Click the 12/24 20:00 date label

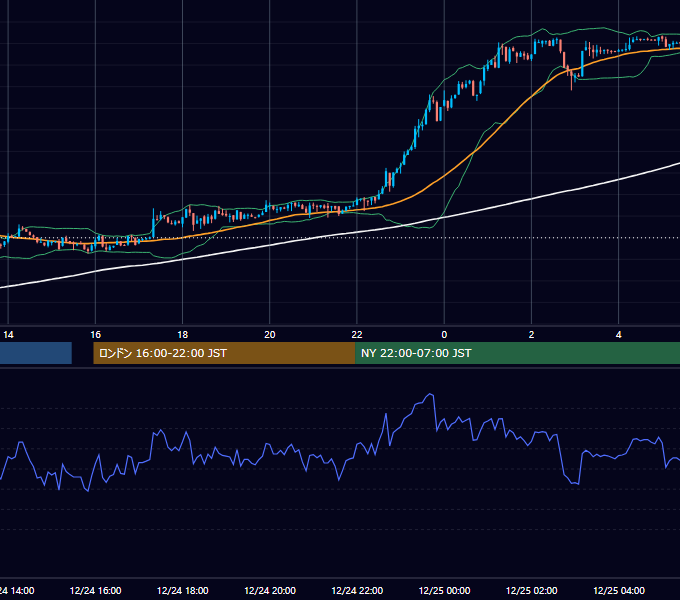270,590
